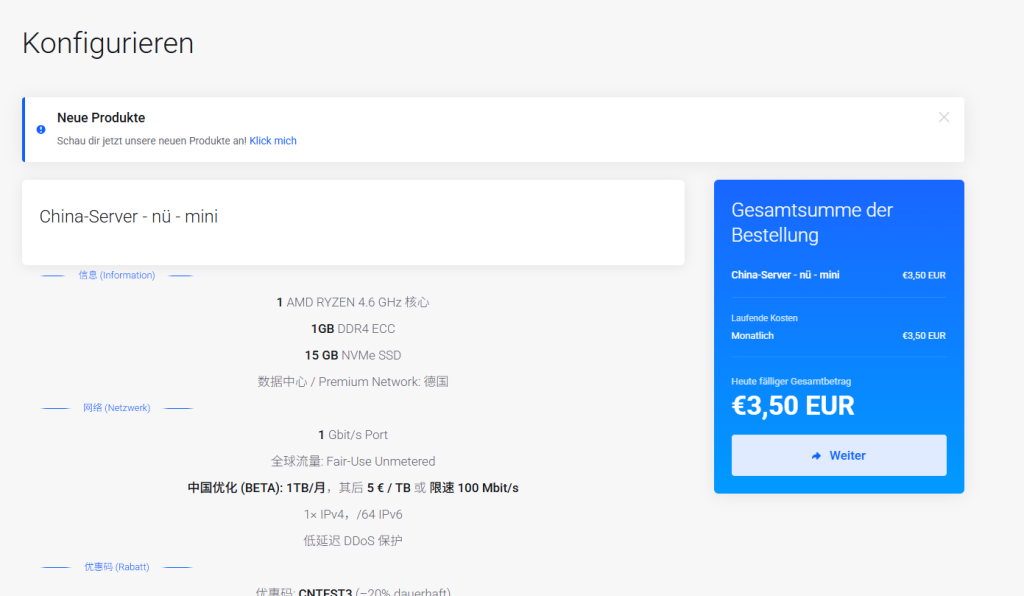Click the 'Neue Produkte' notice title
The image size is (1024, 596).
(x=101, y=118)
